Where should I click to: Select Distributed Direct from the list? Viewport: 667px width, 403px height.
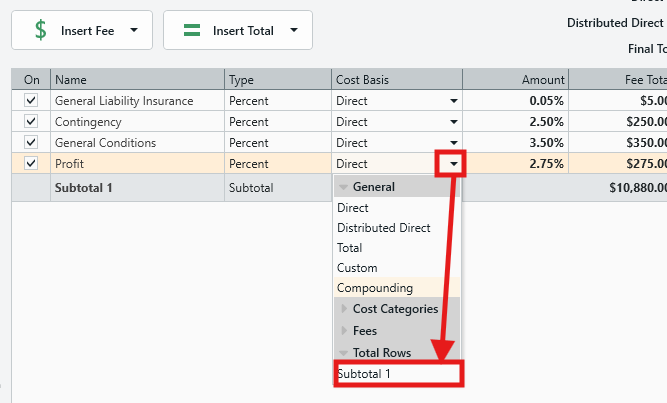click(384, 228)
